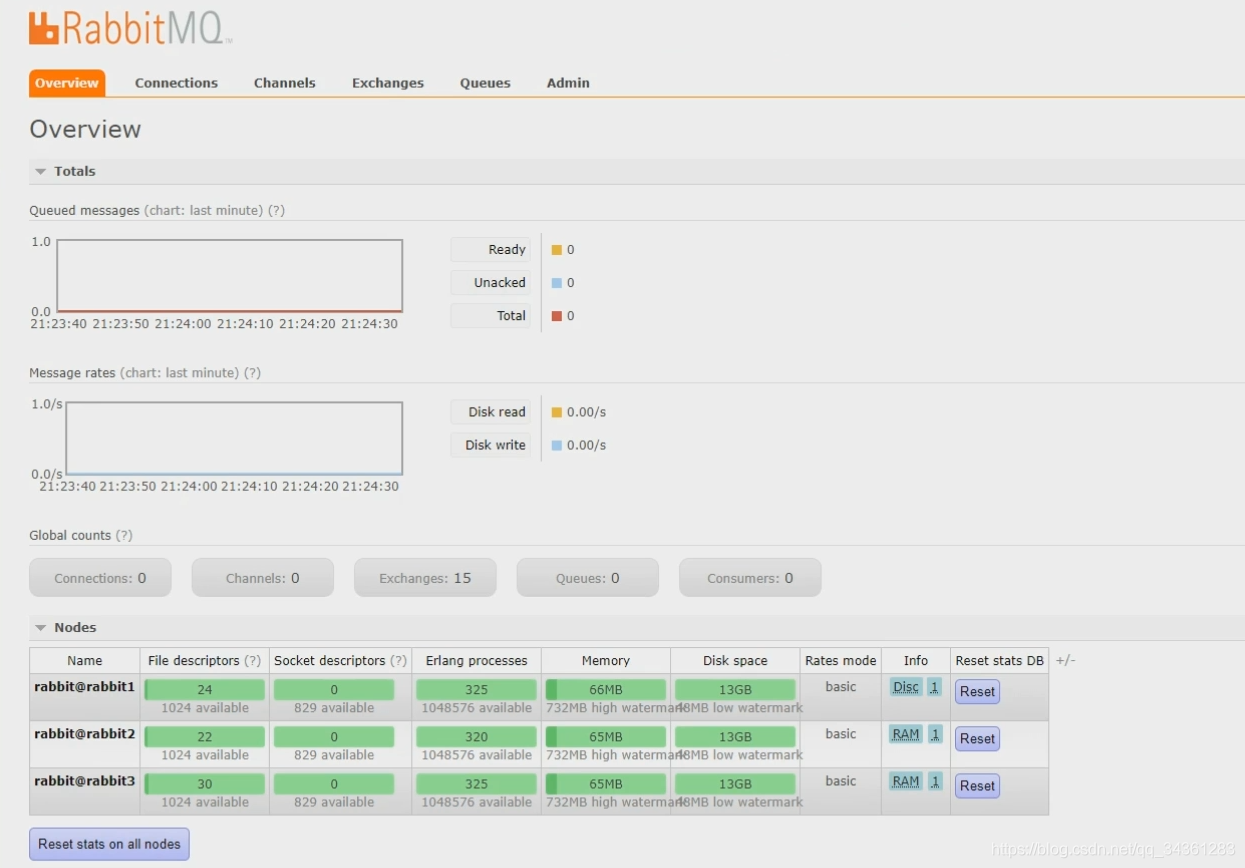Open the Exchanges tab
1245x868 pixels.
point(388,83)
